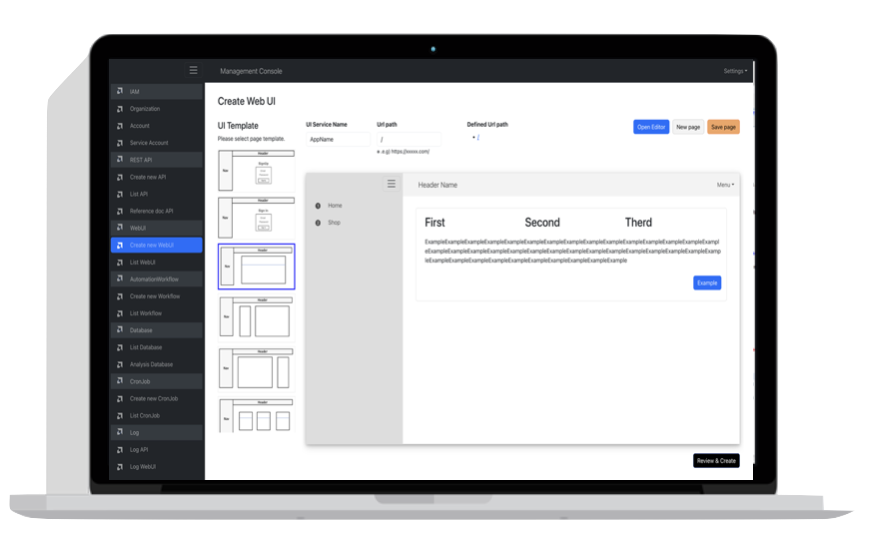Click the icon next to List Database
This screenshot has width=880, height=548.
click(x=120, y=347)
